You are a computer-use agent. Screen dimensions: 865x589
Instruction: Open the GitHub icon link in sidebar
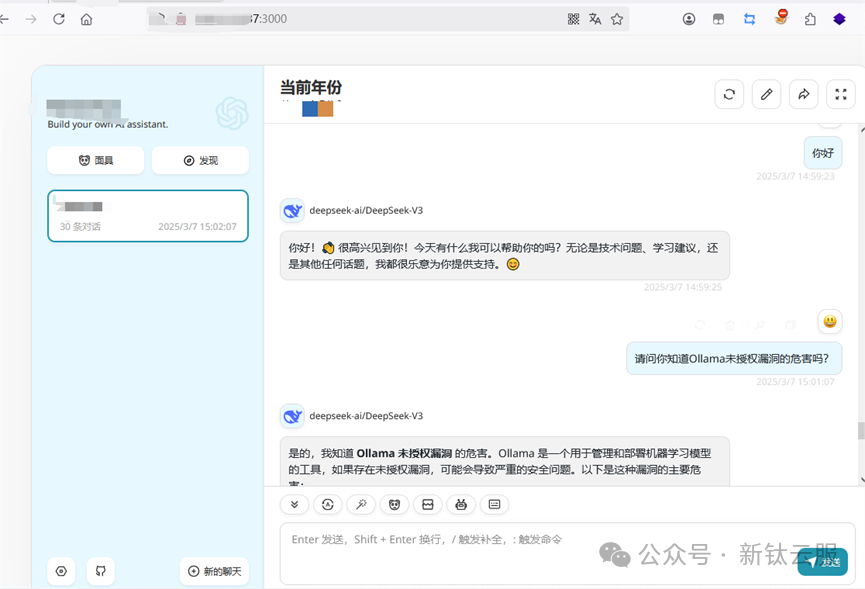click(x=101, y=571)
